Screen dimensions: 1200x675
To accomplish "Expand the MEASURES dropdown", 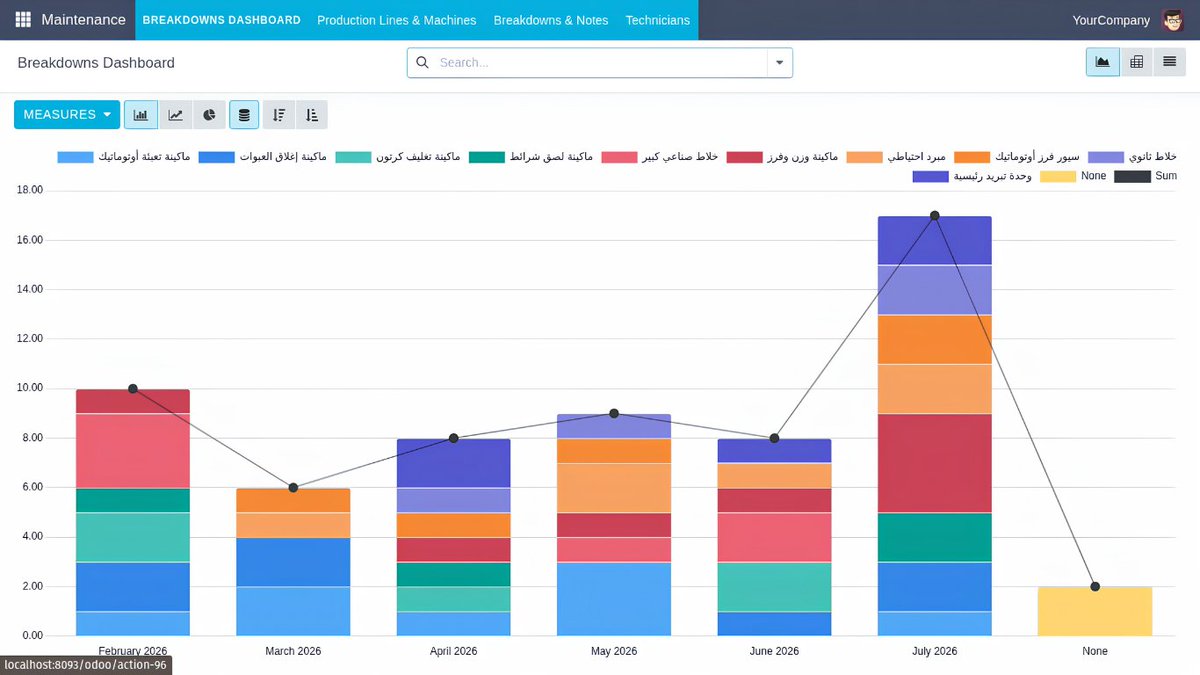I will click(x=67, y=115).
